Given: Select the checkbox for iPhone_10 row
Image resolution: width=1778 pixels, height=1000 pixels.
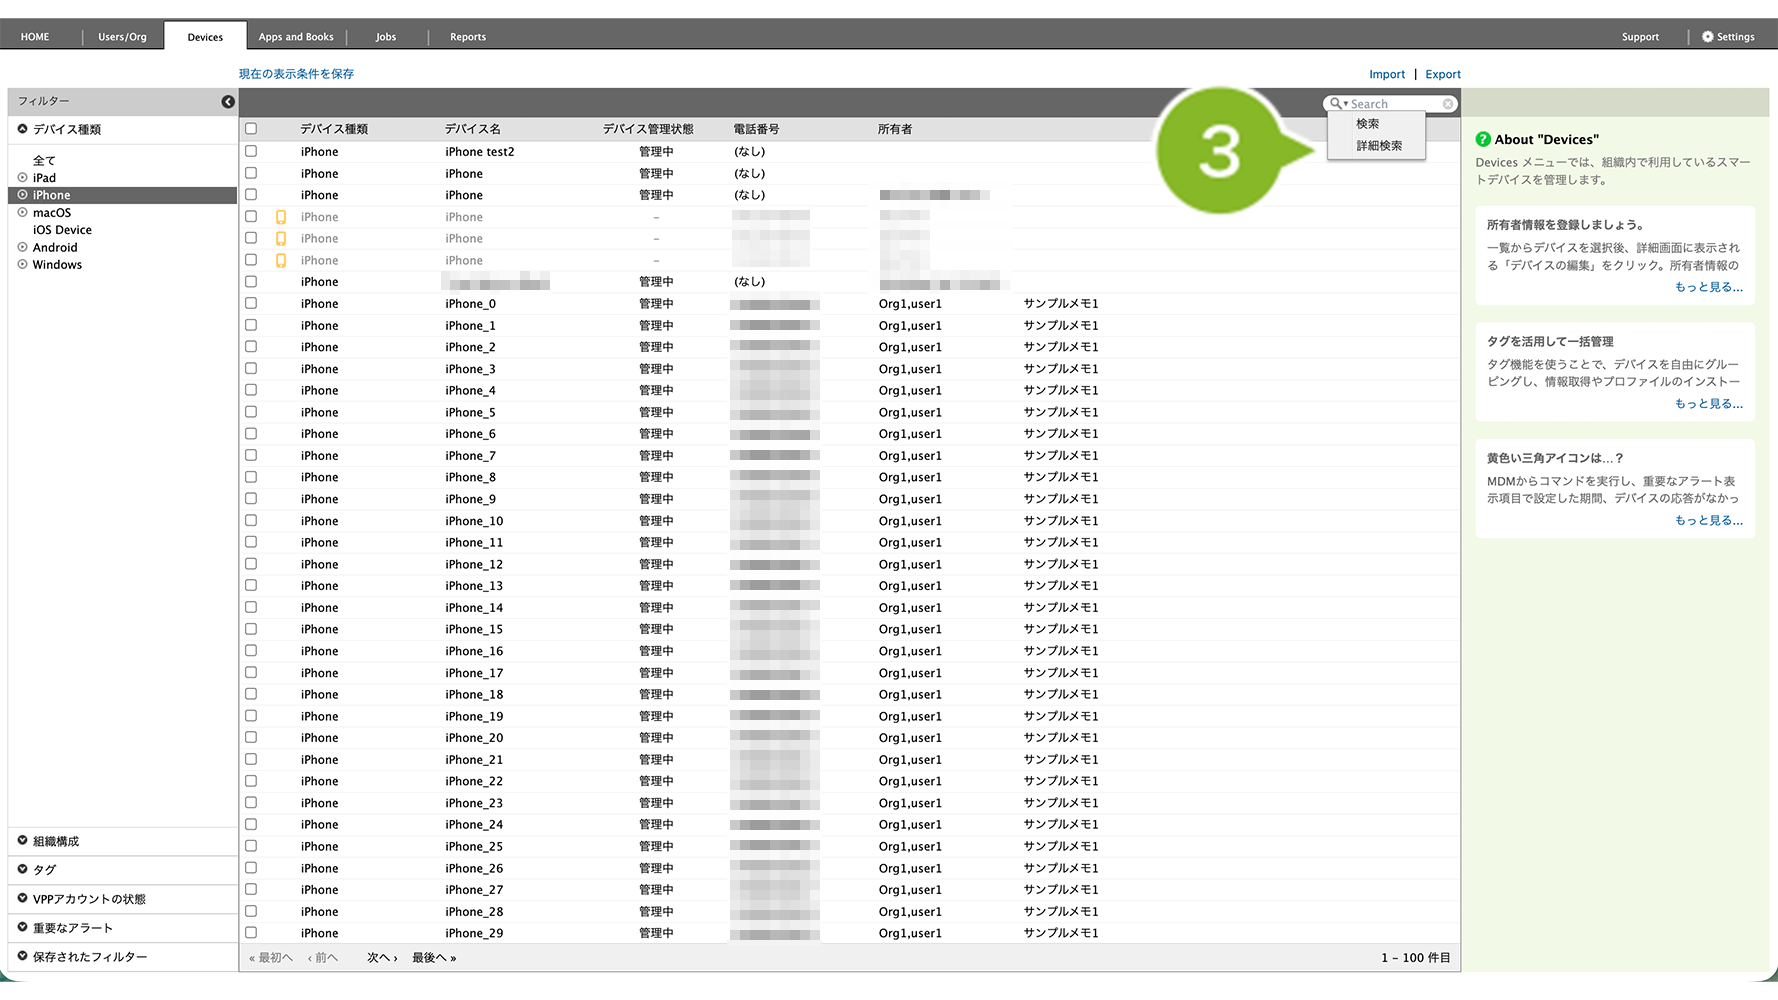Looking at the screenshot, I should [x=251, y=521].
